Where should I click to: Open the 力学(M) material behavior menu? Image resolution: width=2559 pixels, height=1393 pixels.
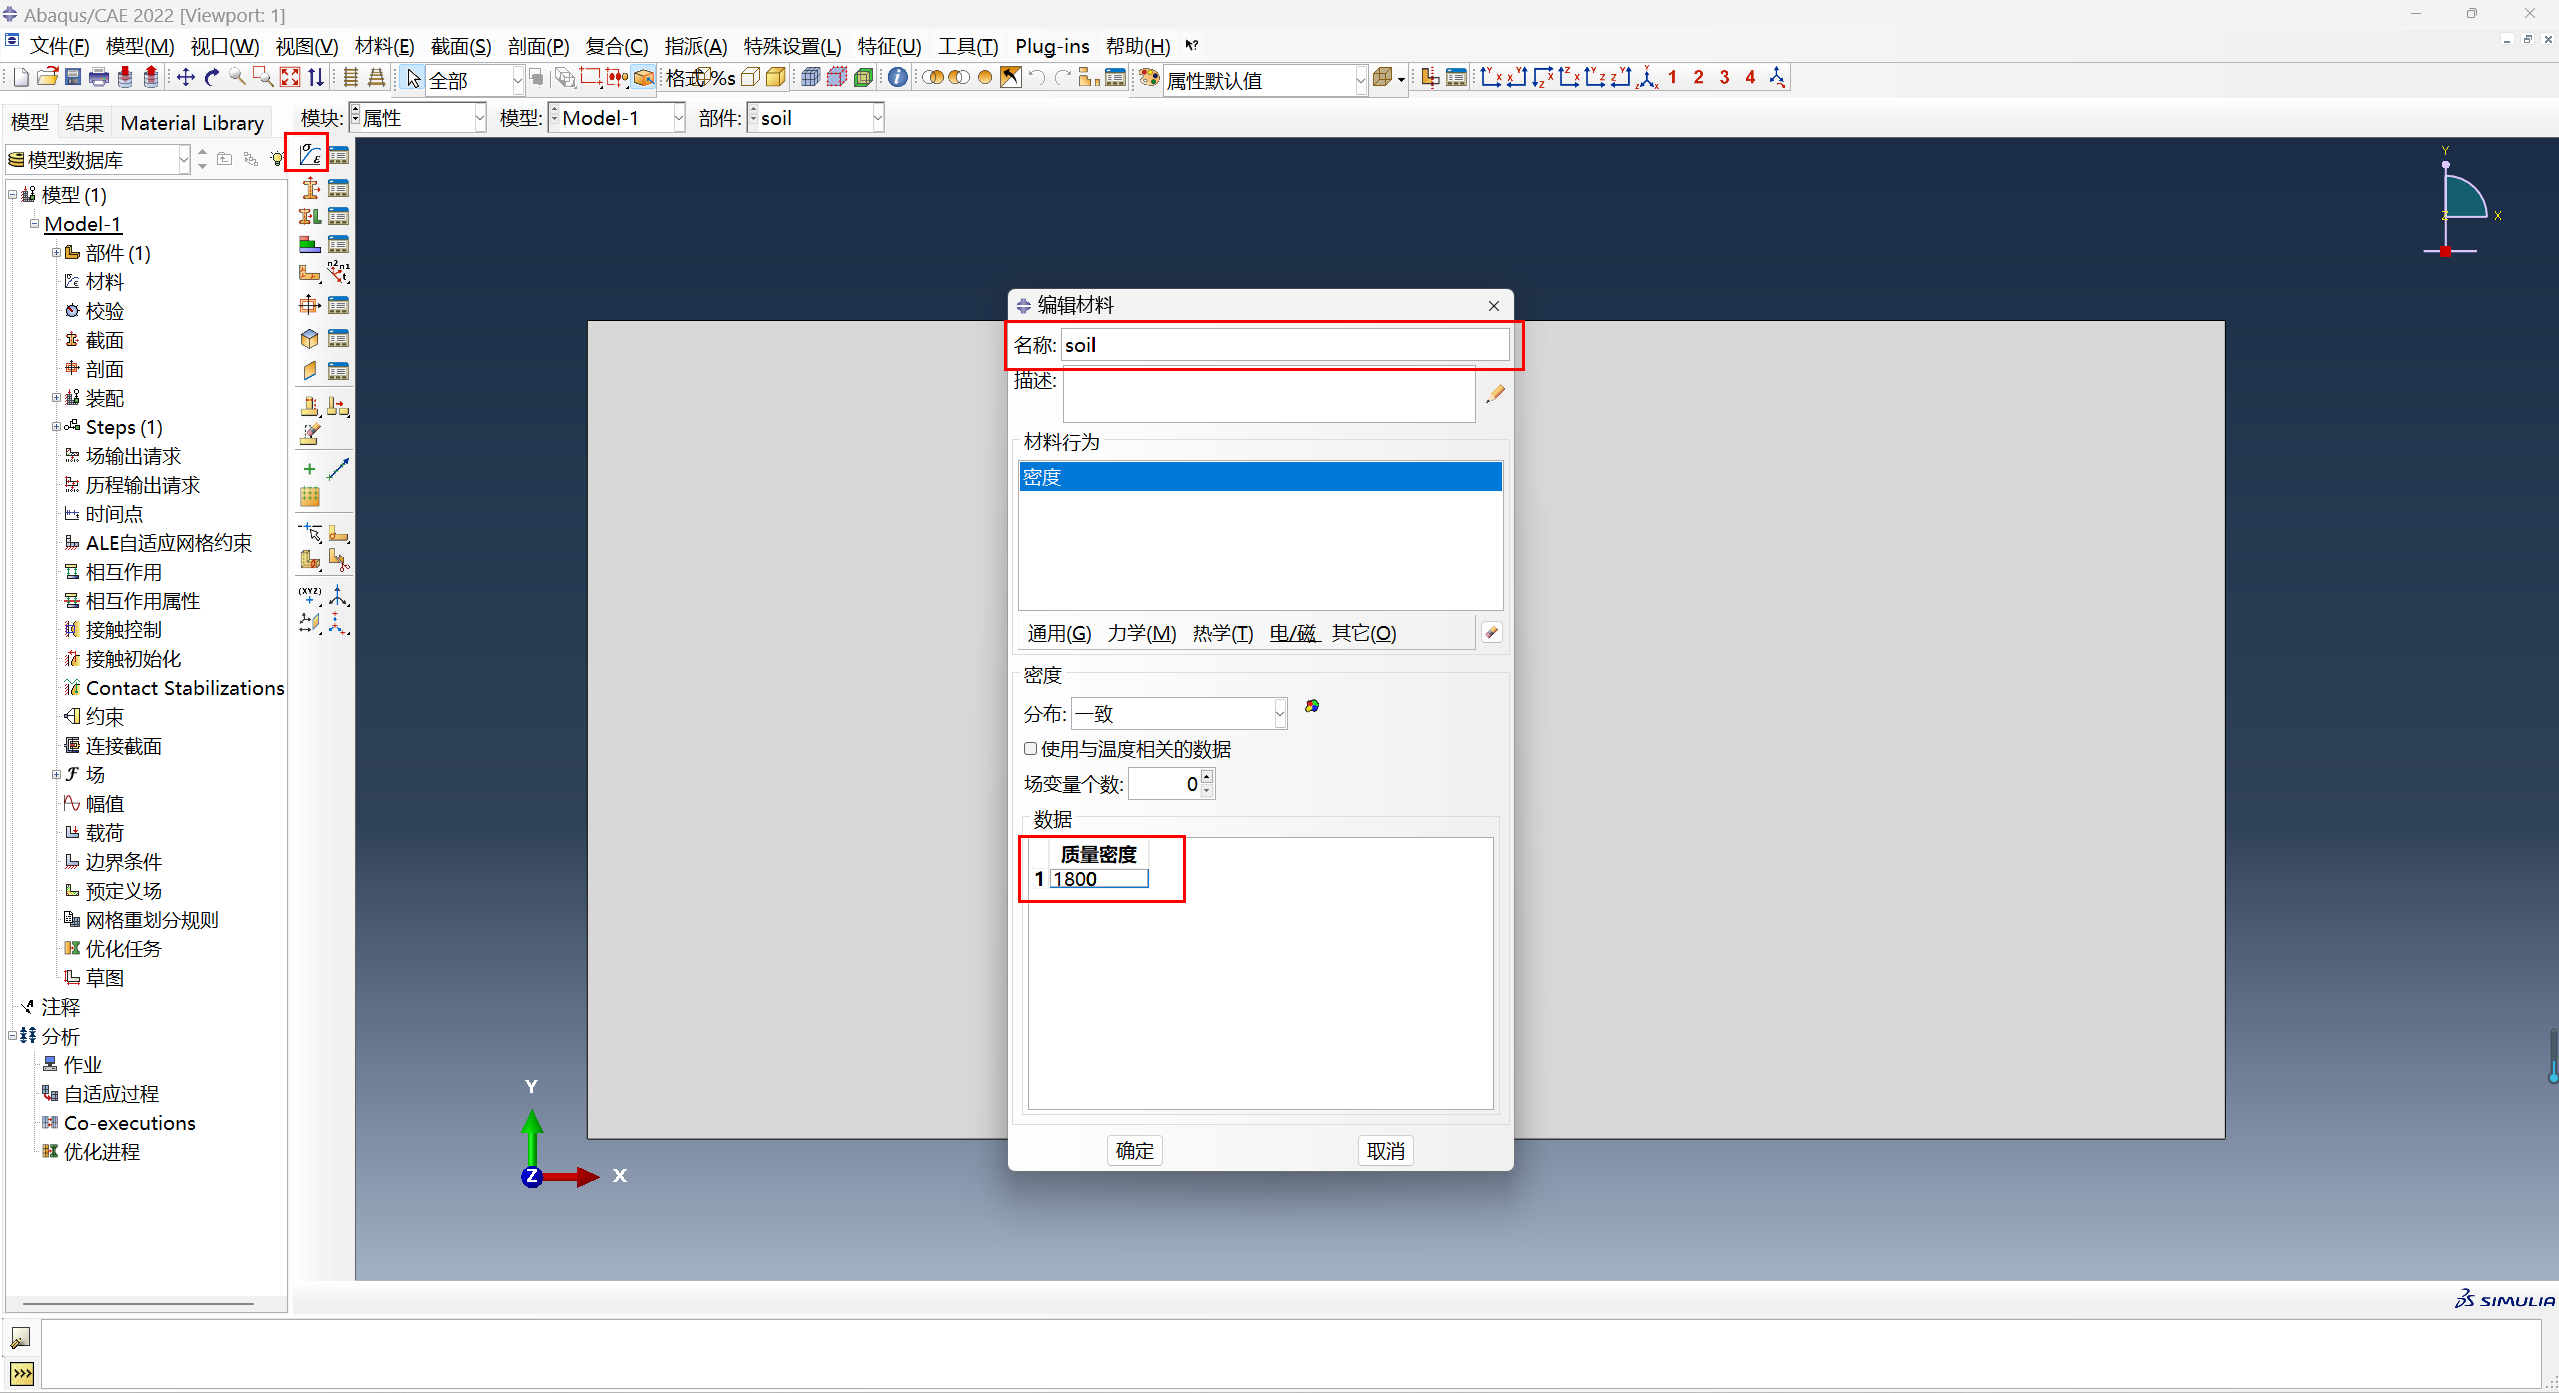(1141, 633)
